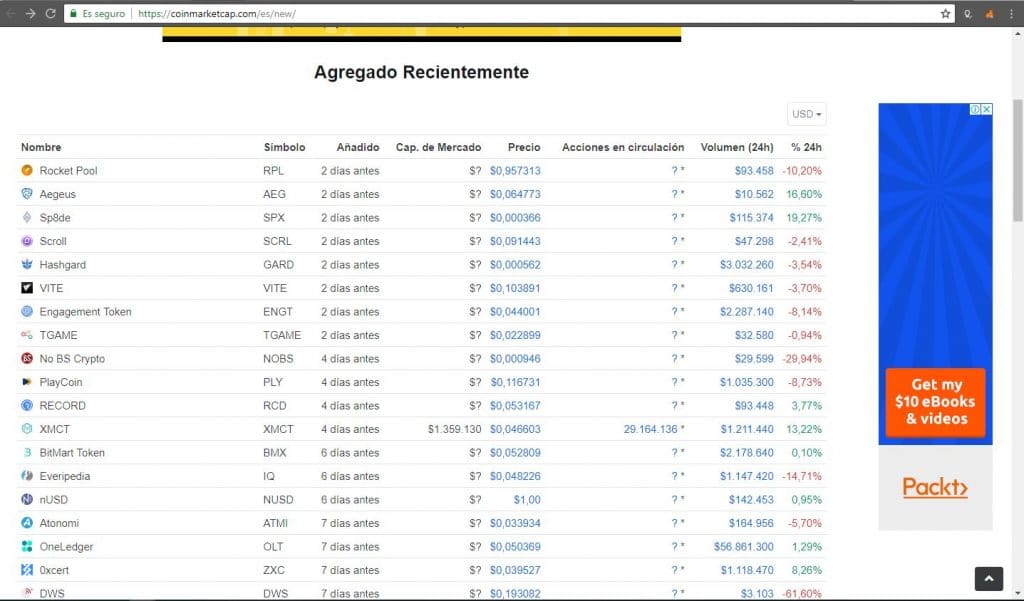The height and width of the screenshot is (601, 1024).
Task: Click the back-to-top arrow button
Action: [989, 579]
